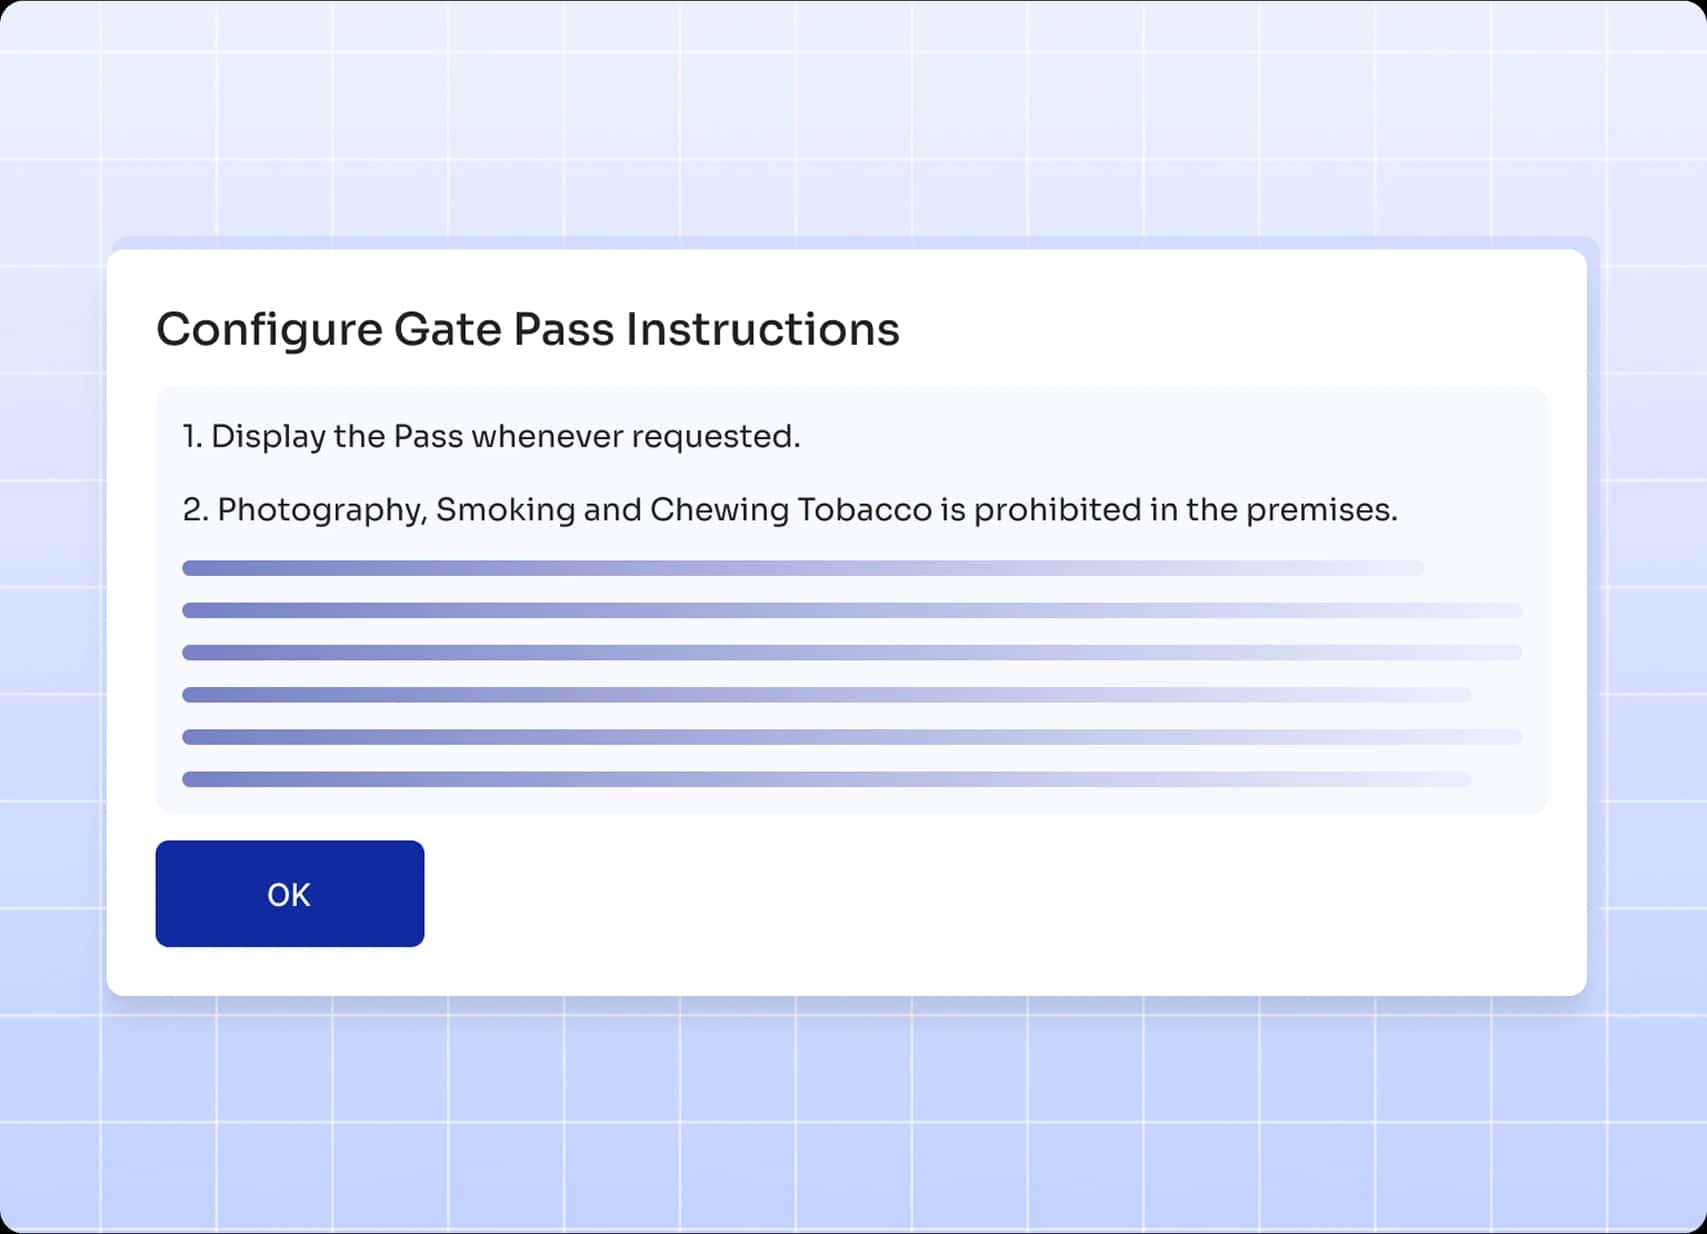Place cursor in 'Display the Pass' instruction line
Image resolution: width=1707 pixels, height=1234 pixels.
pos(490,436)
